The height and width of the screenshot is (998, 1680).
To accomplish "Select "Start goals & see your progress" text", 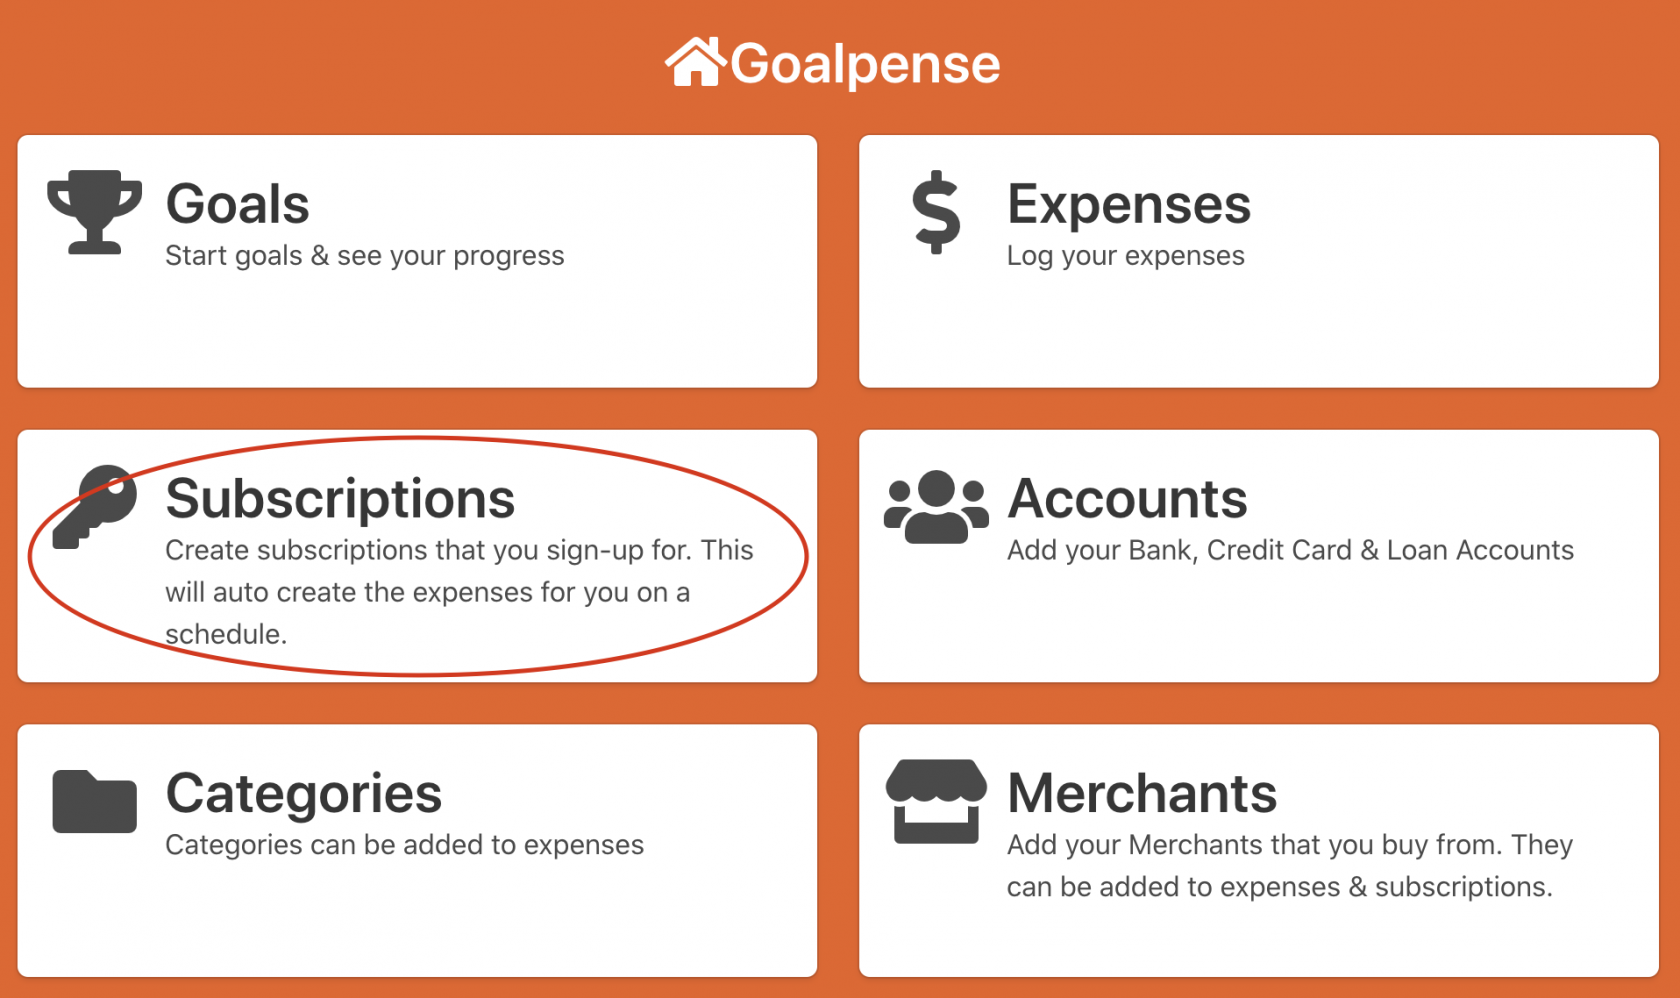I will coord(365,256).
